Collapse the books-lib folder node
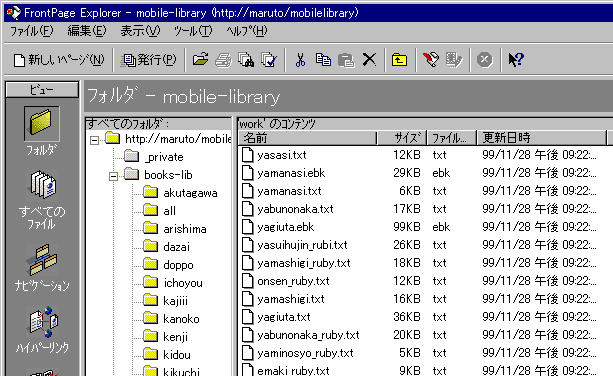 (113, 176)
